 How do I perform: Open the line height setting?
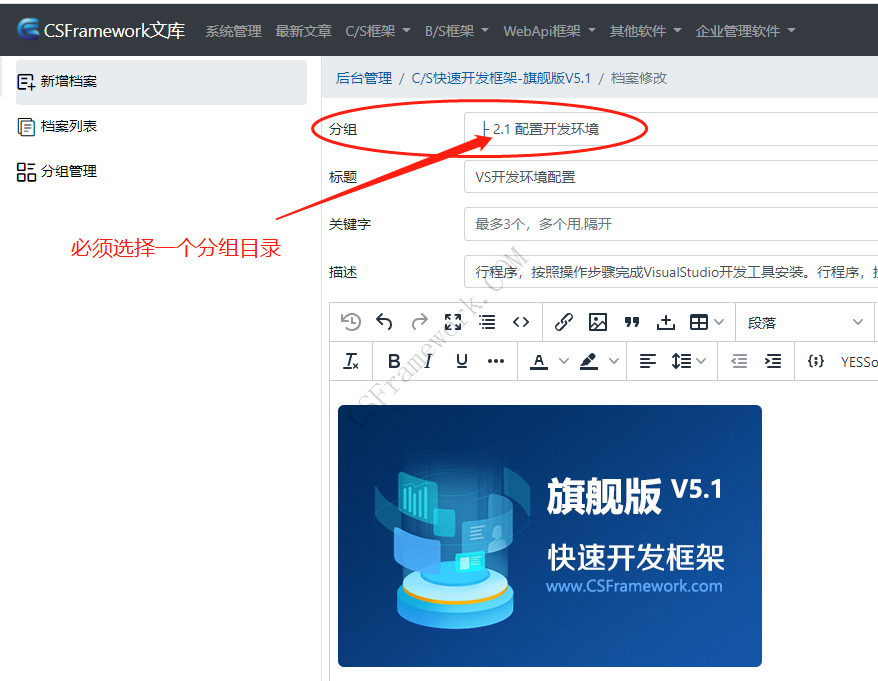(681, 361)
